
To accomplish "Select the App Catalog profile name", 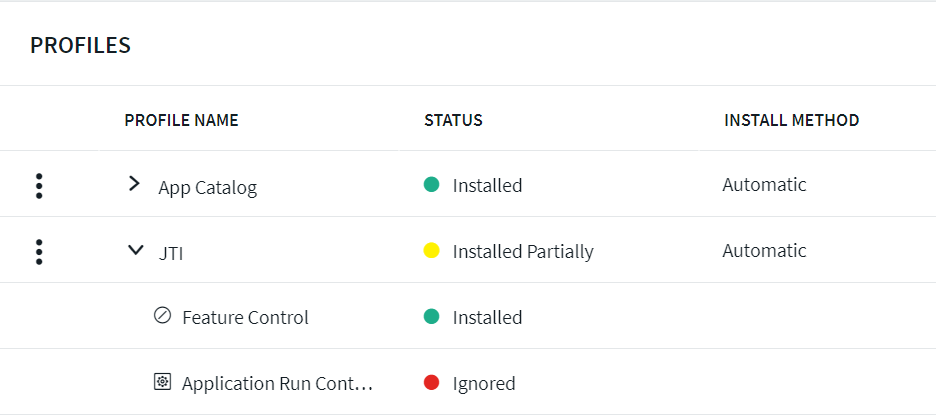I will pos(207,187).
